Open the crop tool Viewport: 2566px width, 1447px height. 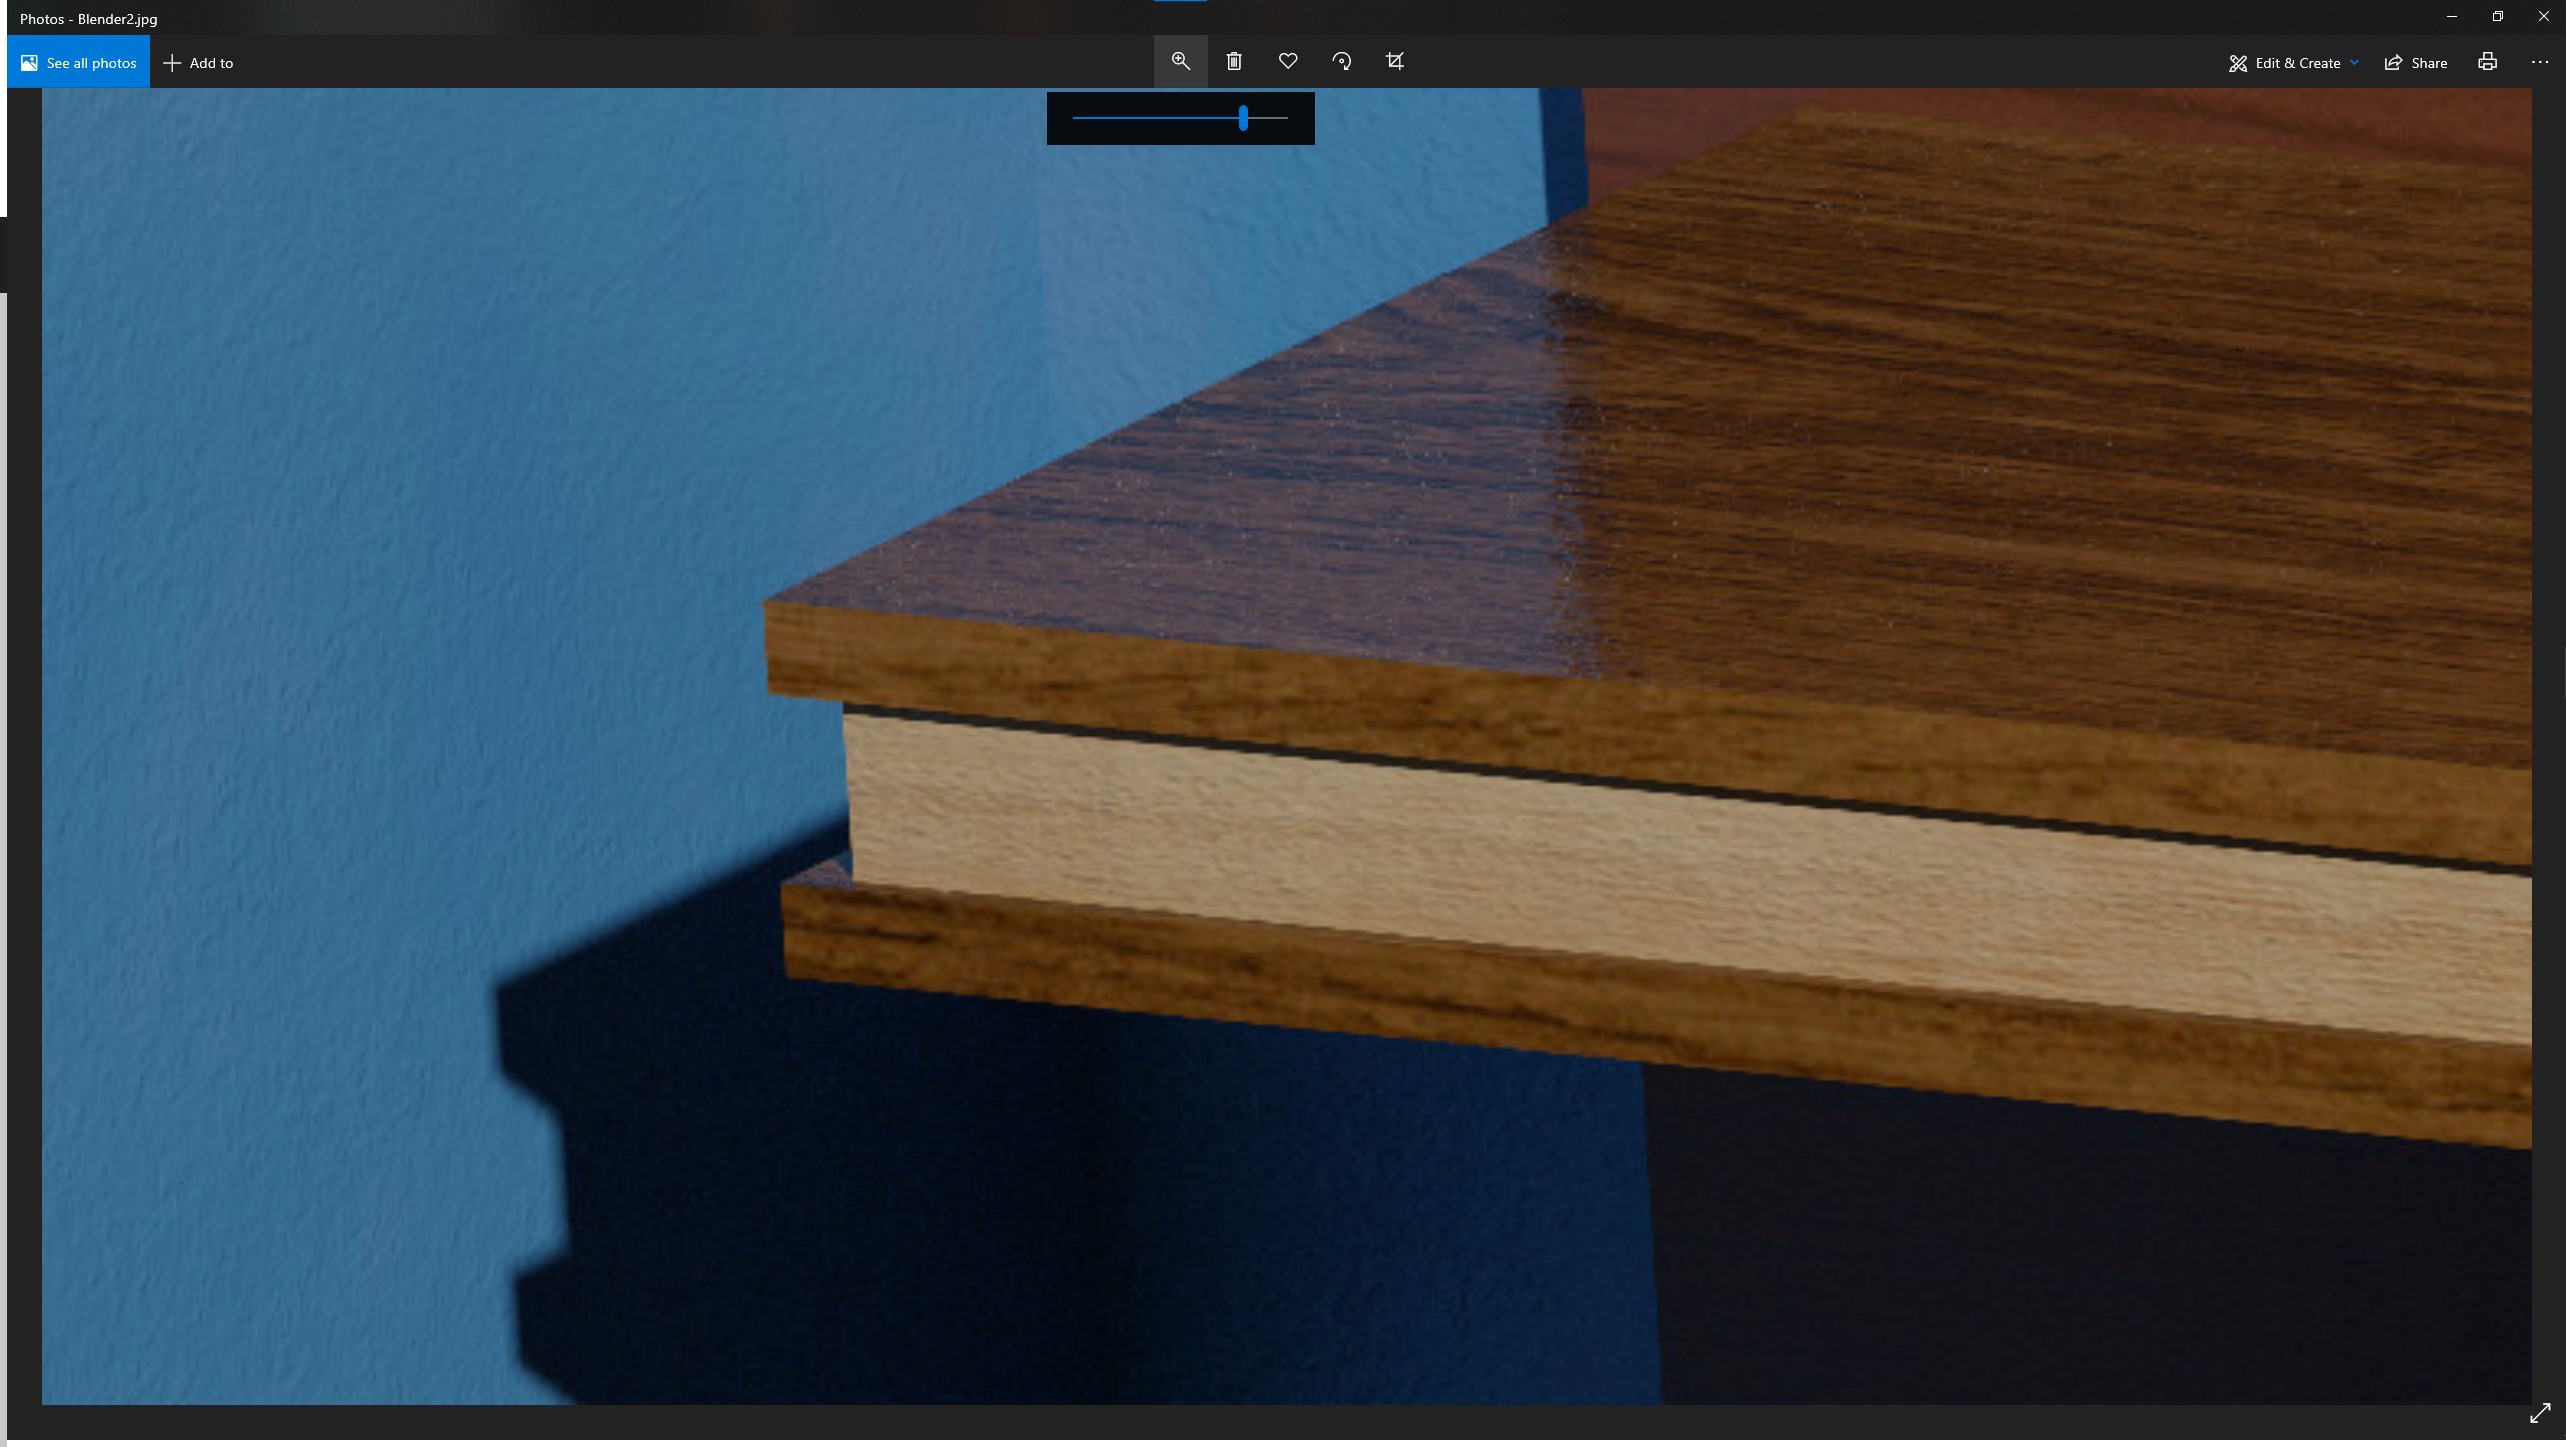(1394, 61)
